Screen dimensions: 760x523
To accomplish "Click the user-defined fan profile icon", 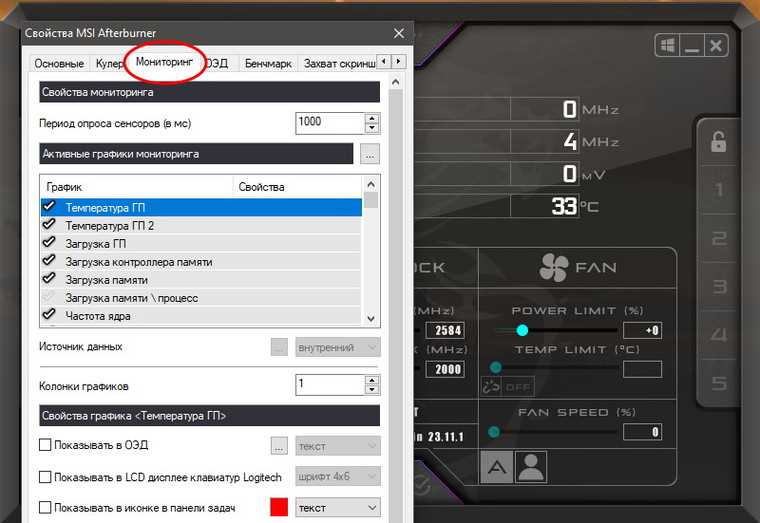I will [531, 466].
